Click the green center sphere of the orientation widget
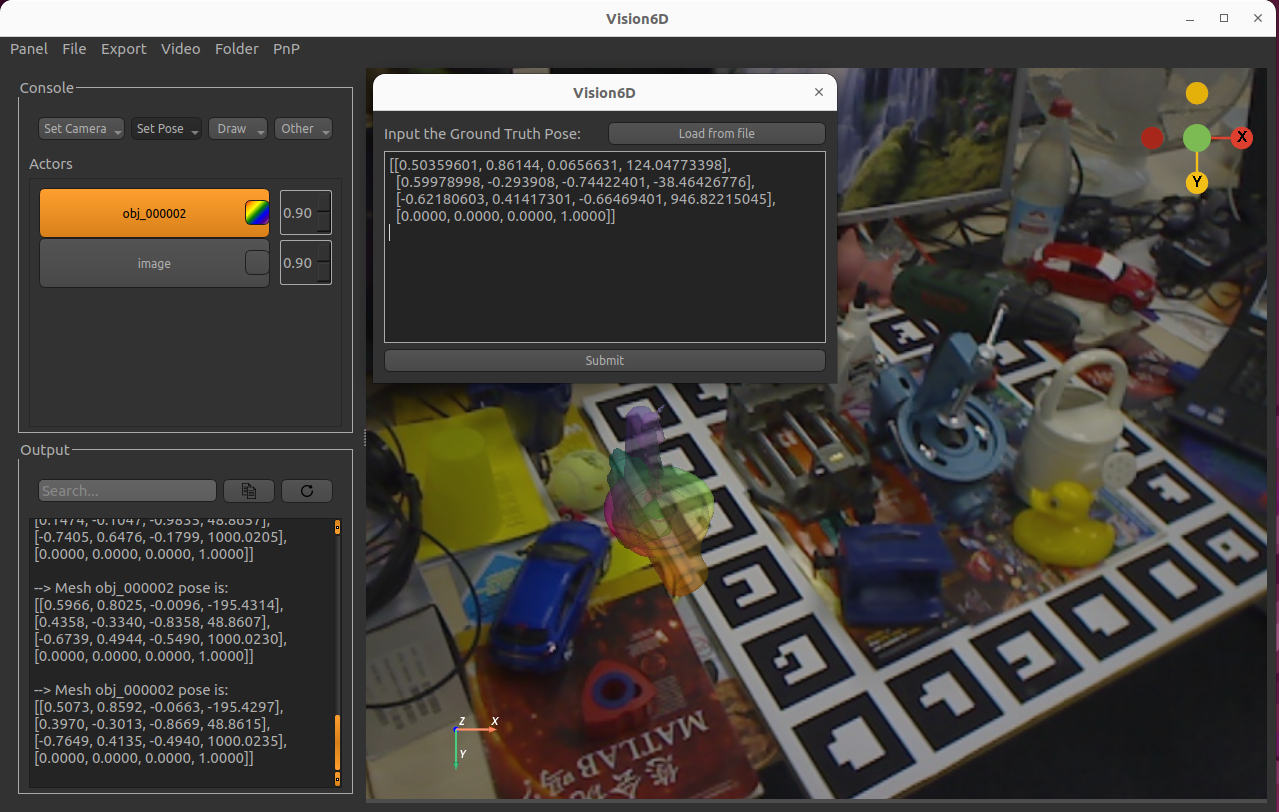 click(1196, 138)
